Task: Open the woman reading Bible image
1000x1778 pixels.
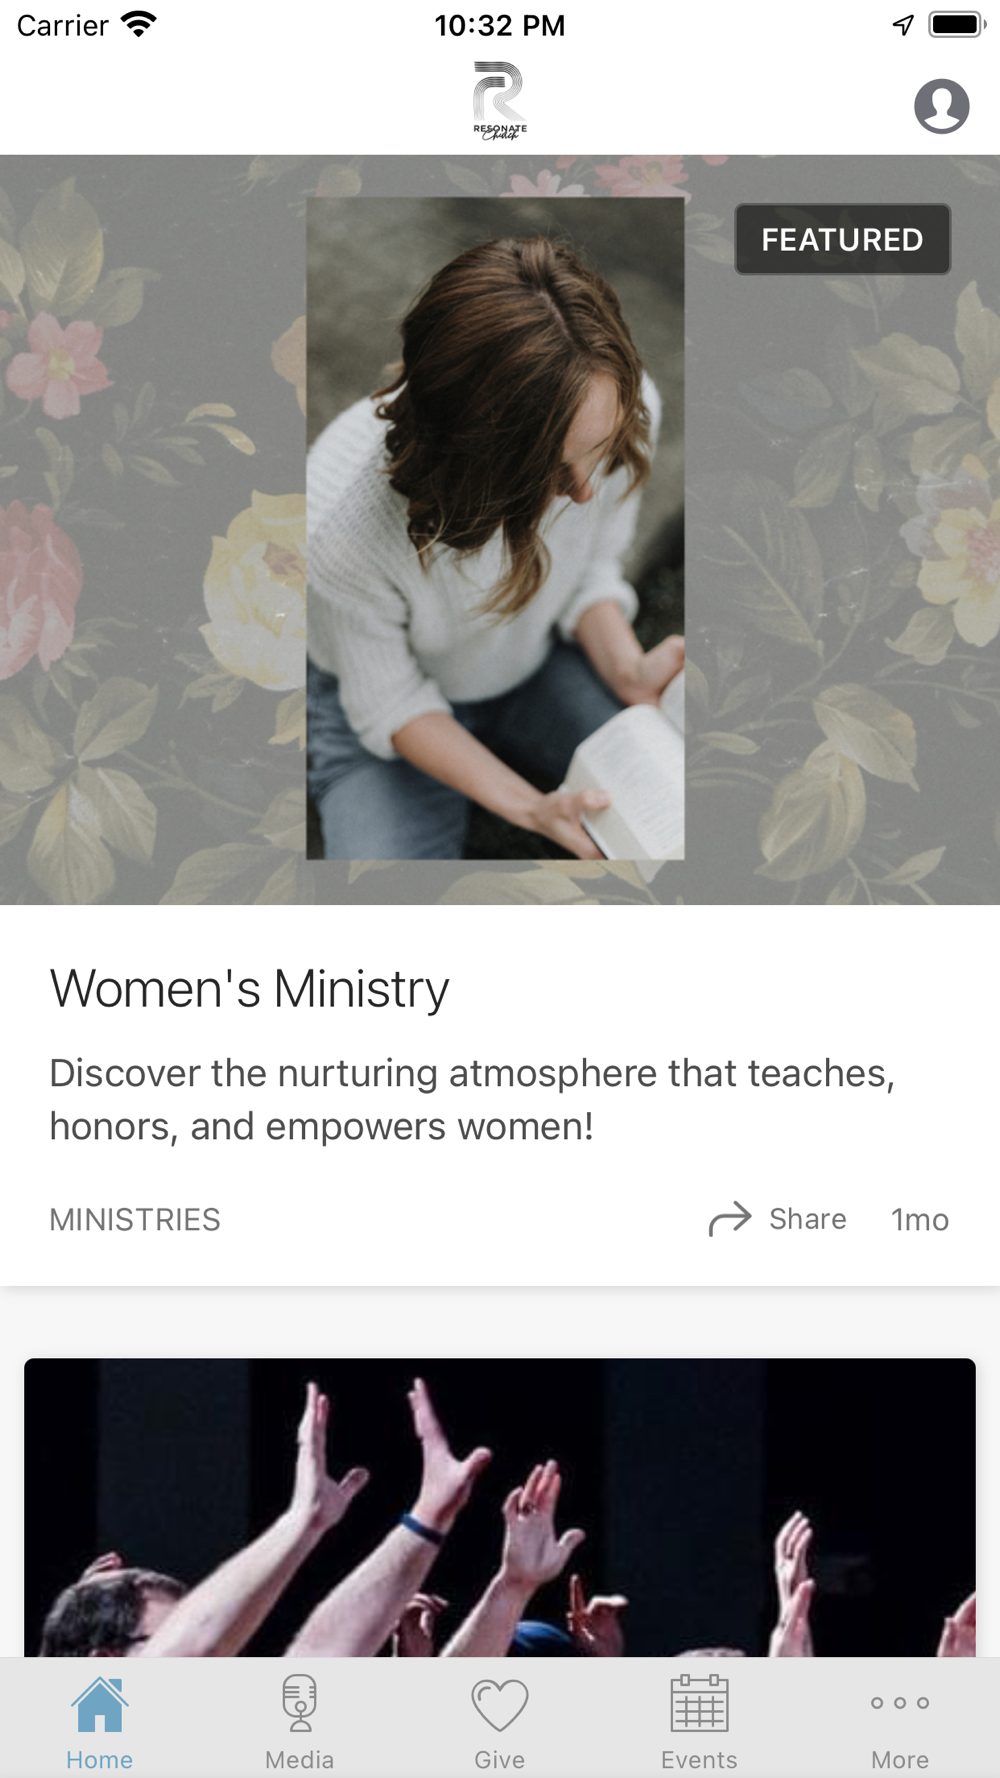Action: 495,528
